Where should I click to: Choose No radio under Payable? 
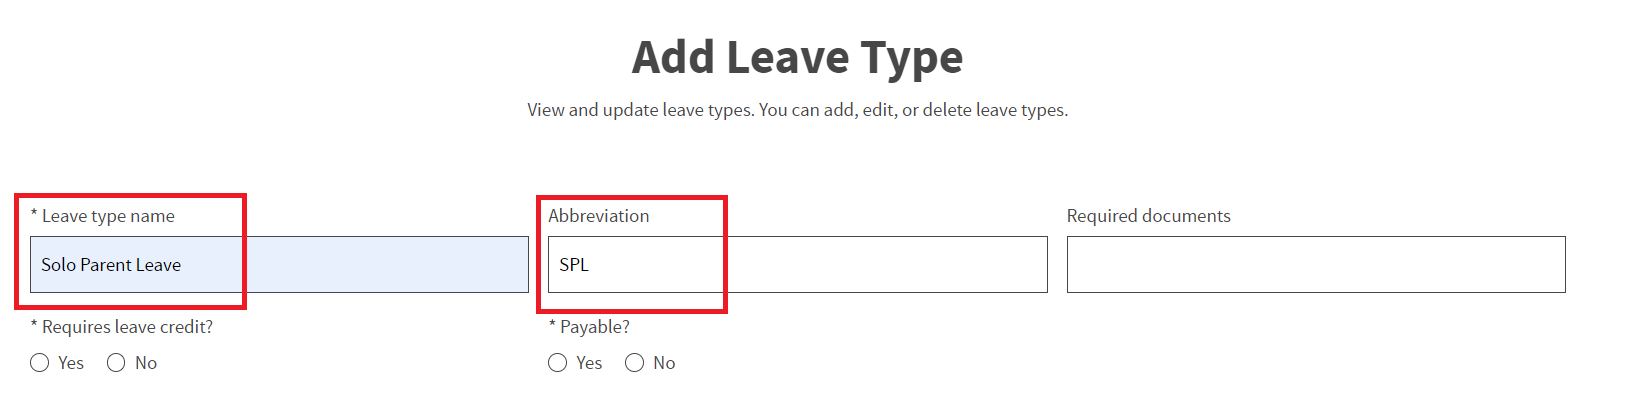(634, 363)
